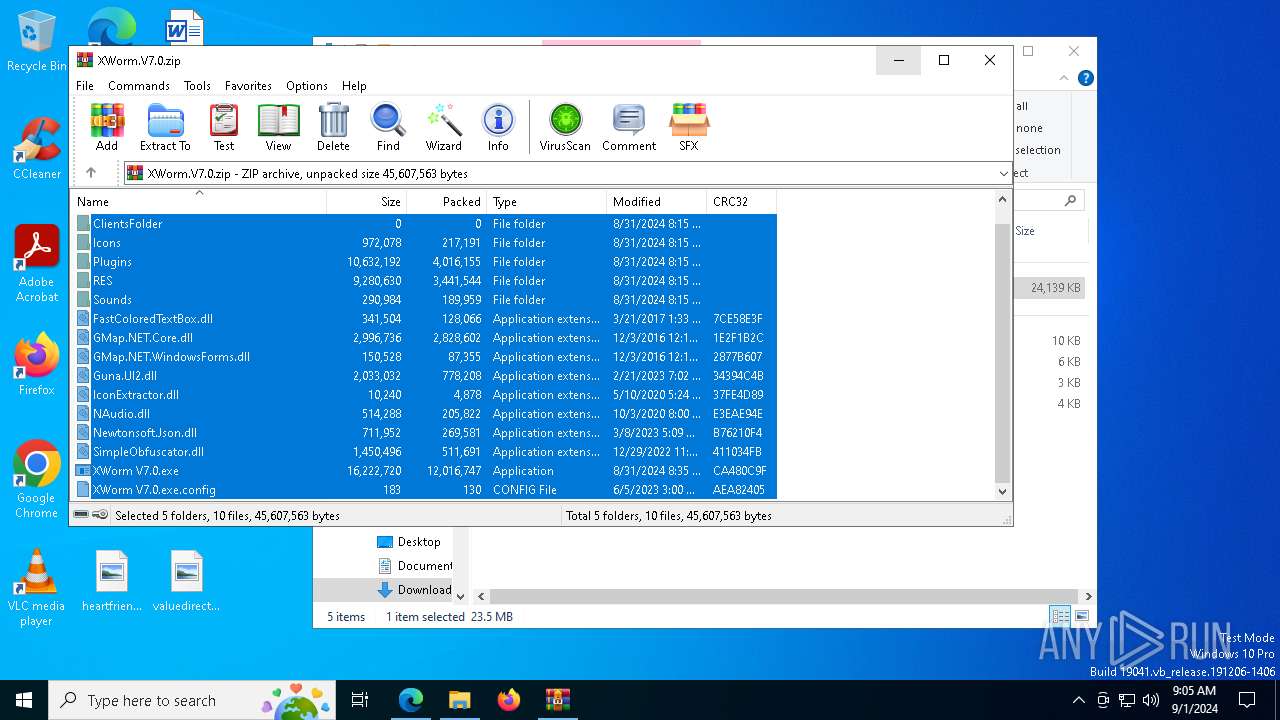Show hidden system tray icons
The image size is (1280, 720).
point(1078,700)
